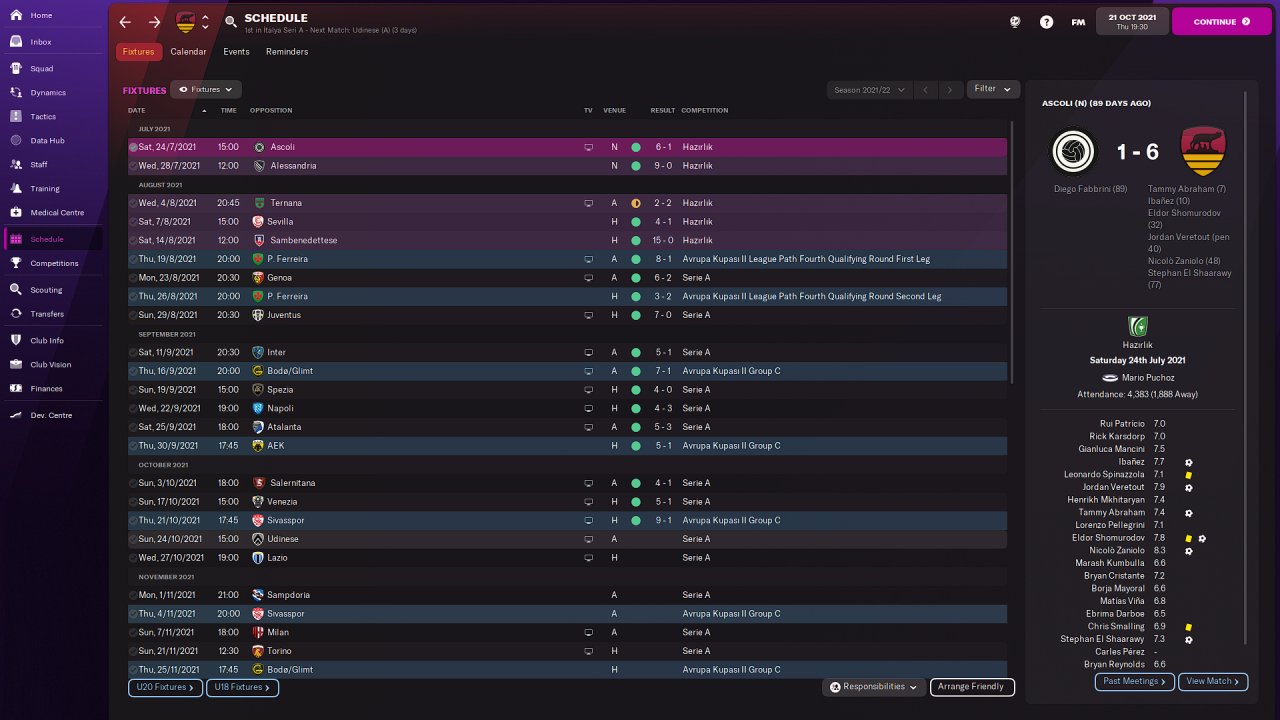
Task: Click the club badge beside the Schedule title
Action: click(186, 22)
